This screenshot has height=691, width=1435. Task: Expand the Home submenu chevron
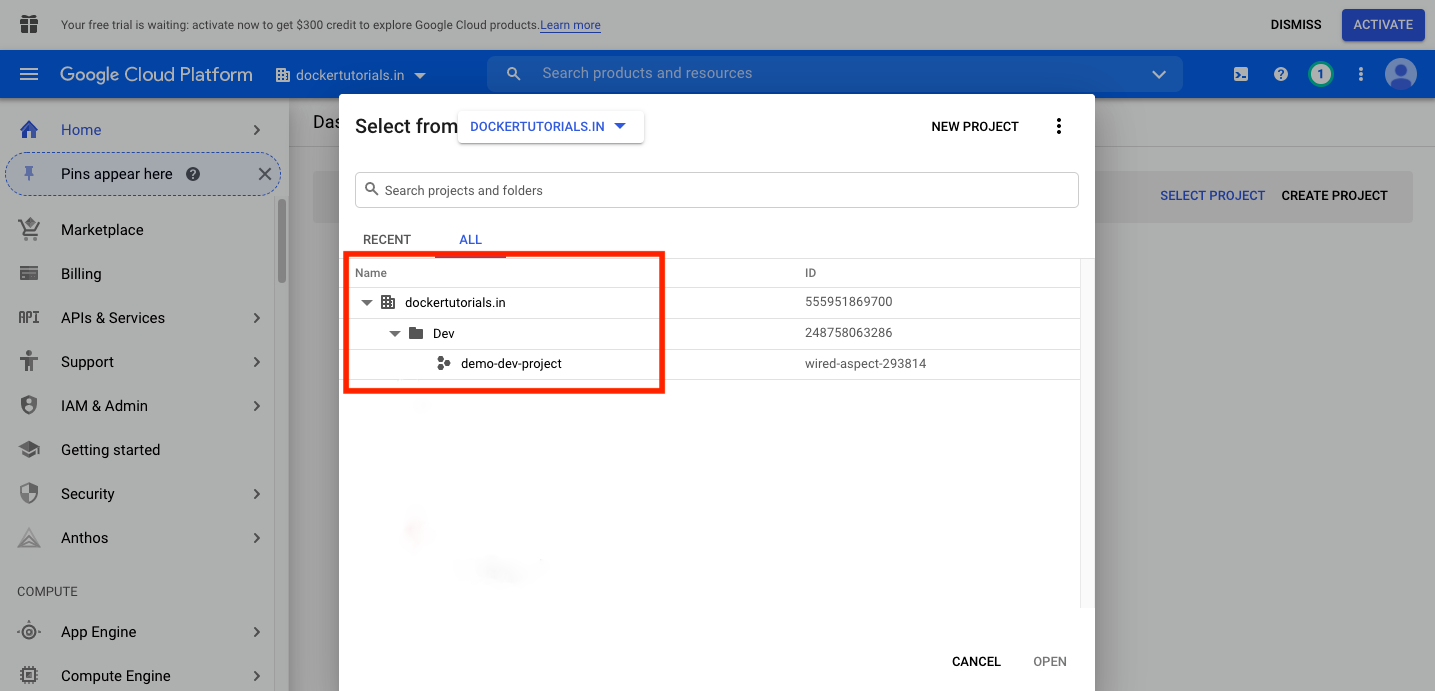(x=257, y=130)
